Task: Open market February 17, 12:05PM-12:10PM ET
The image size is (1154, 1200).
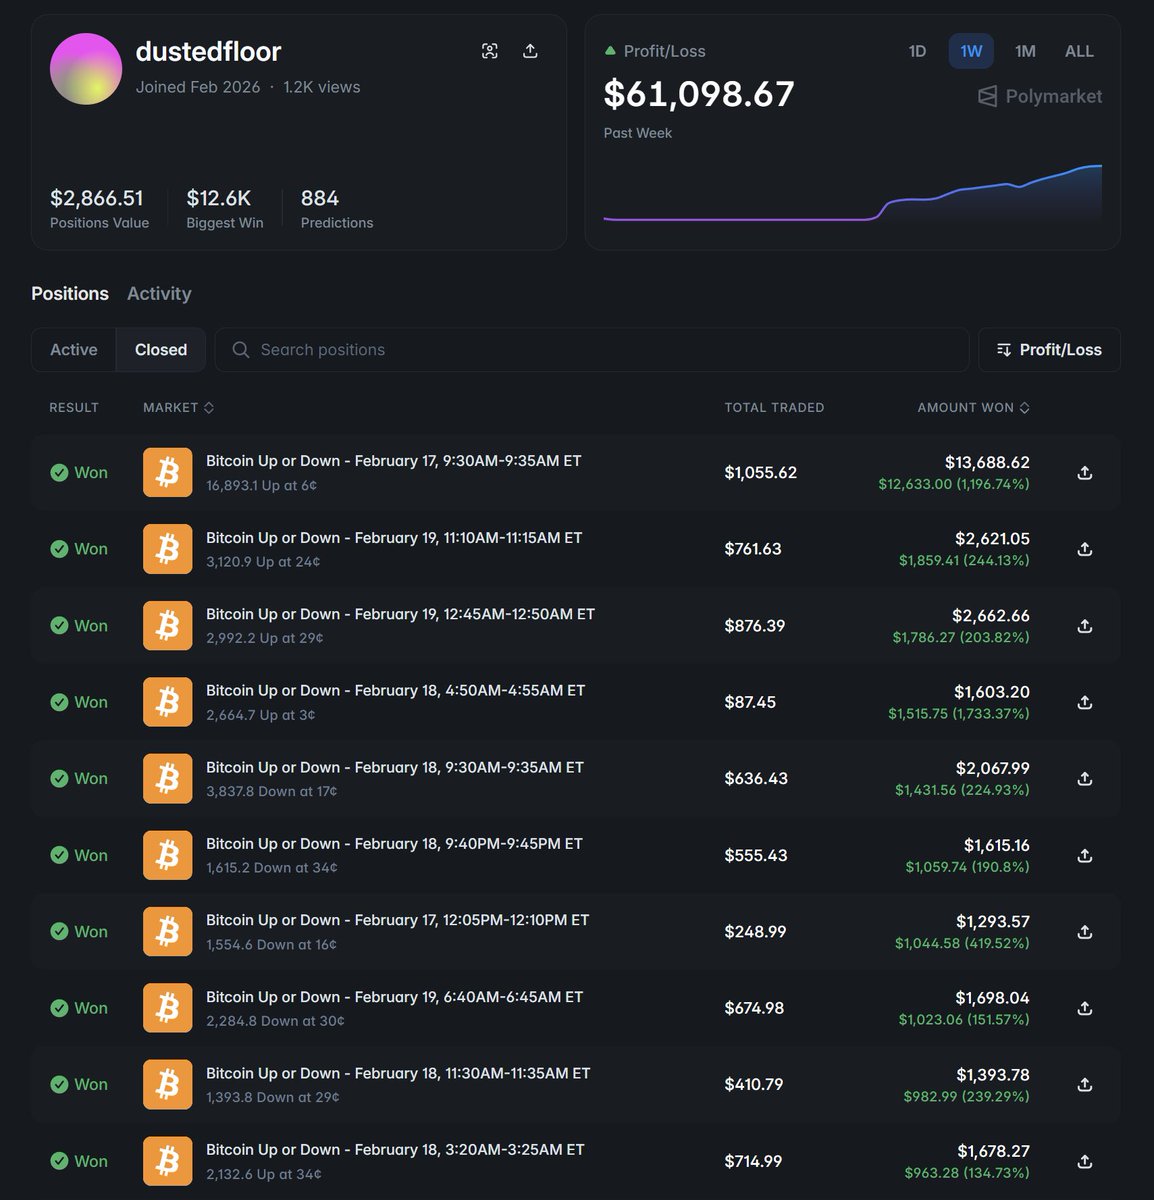Action: (x=398, y=920)
